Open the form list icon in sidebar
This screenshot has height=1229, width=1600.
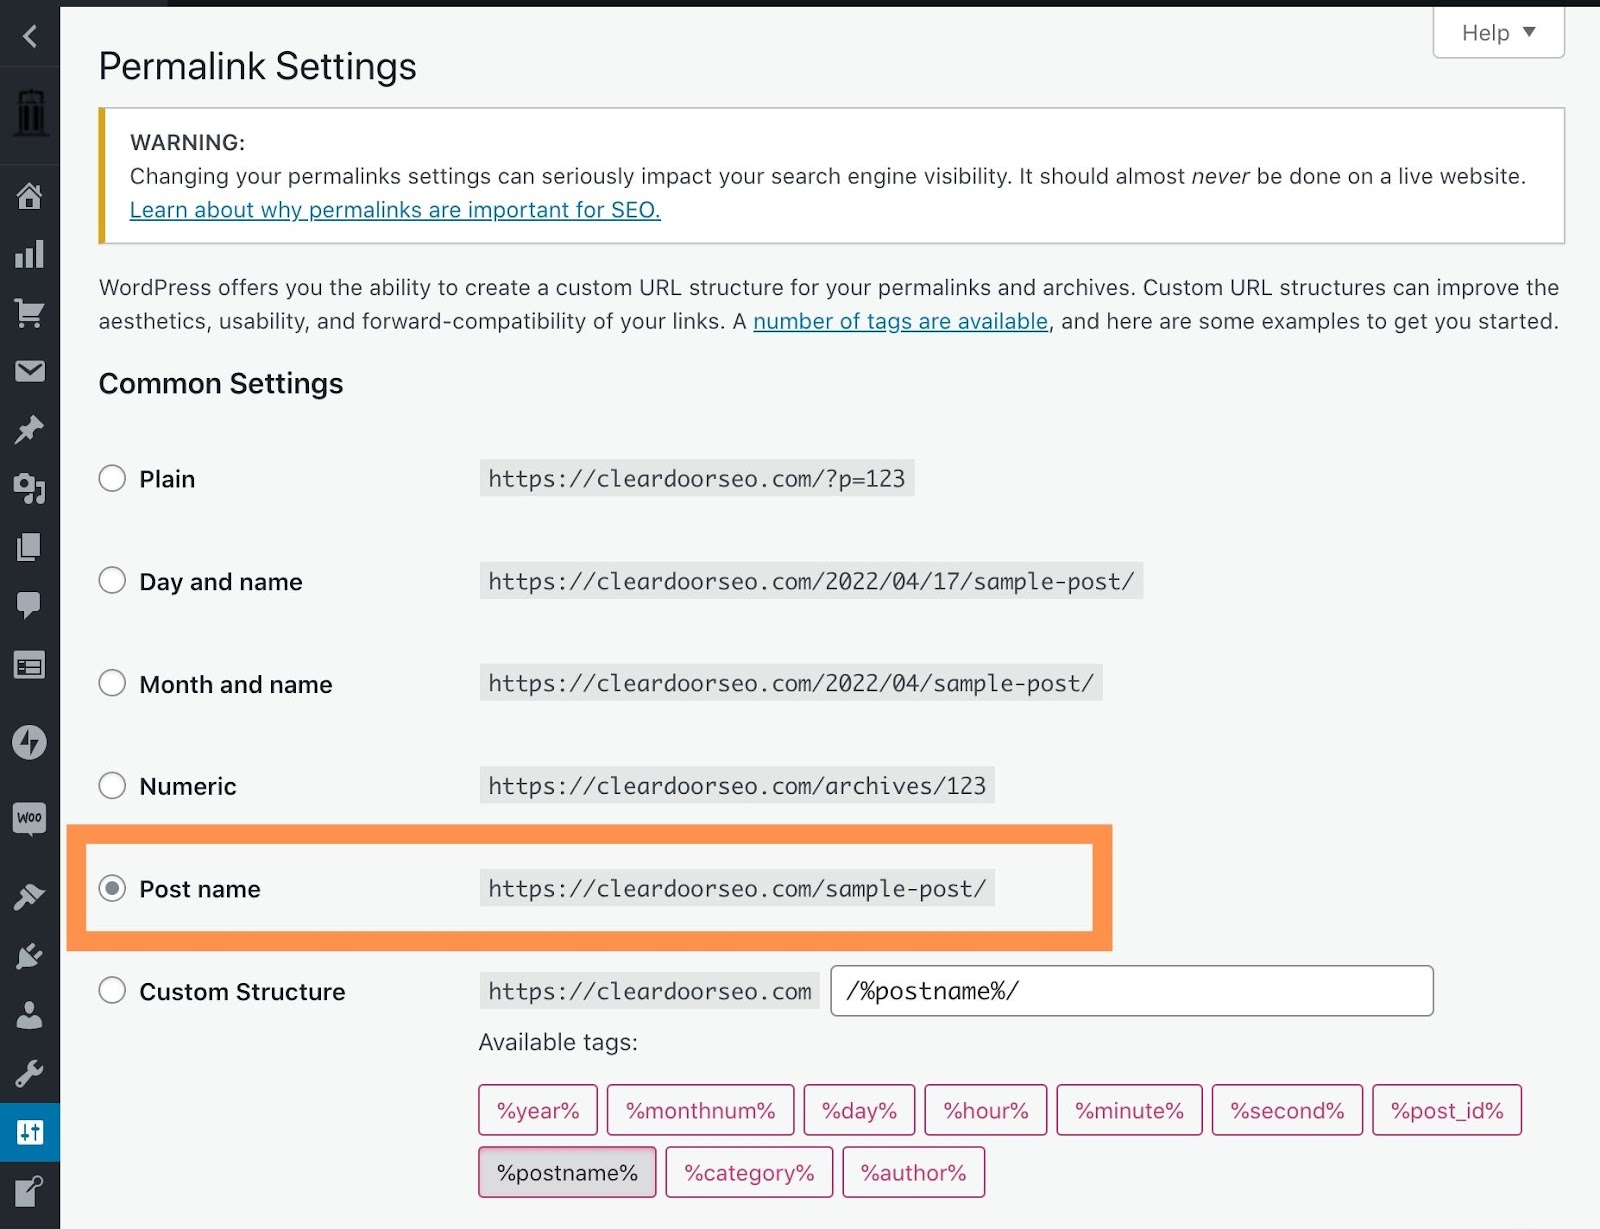30,665
